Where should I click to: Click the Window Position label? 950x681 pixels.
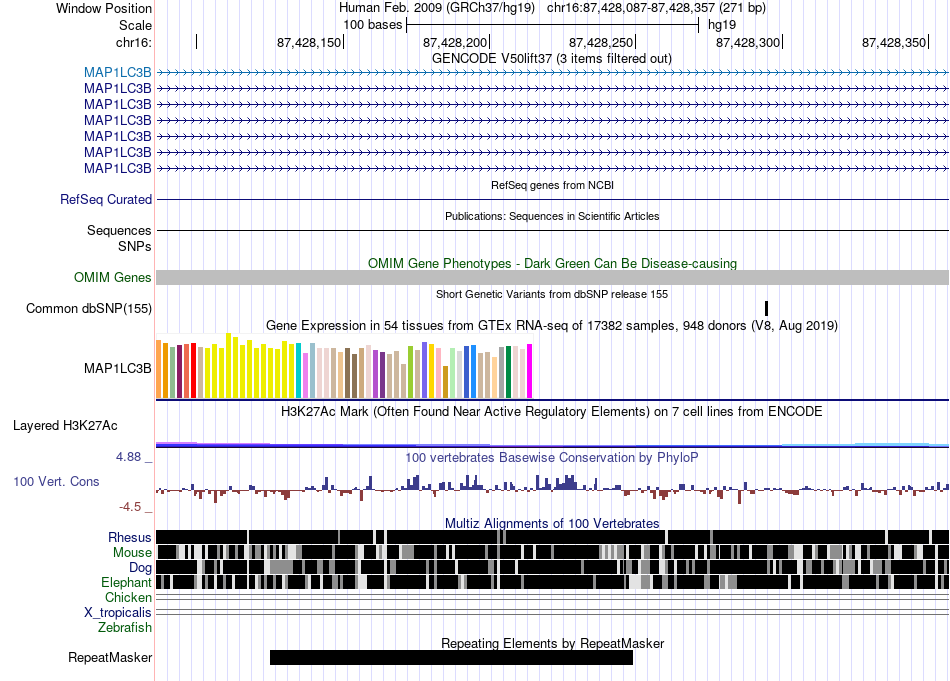[x=104, y=8]
